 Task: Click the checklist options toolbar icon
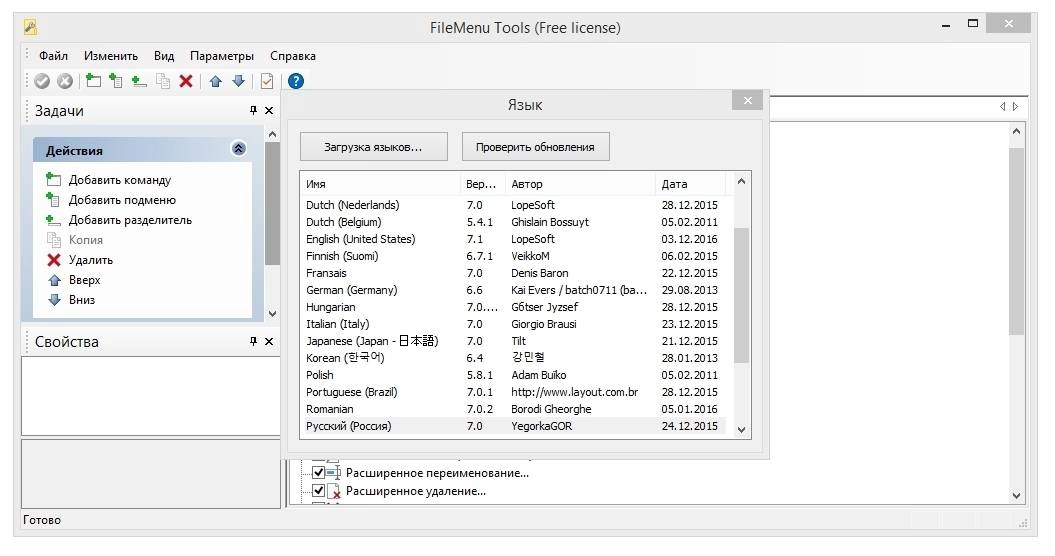267,81
